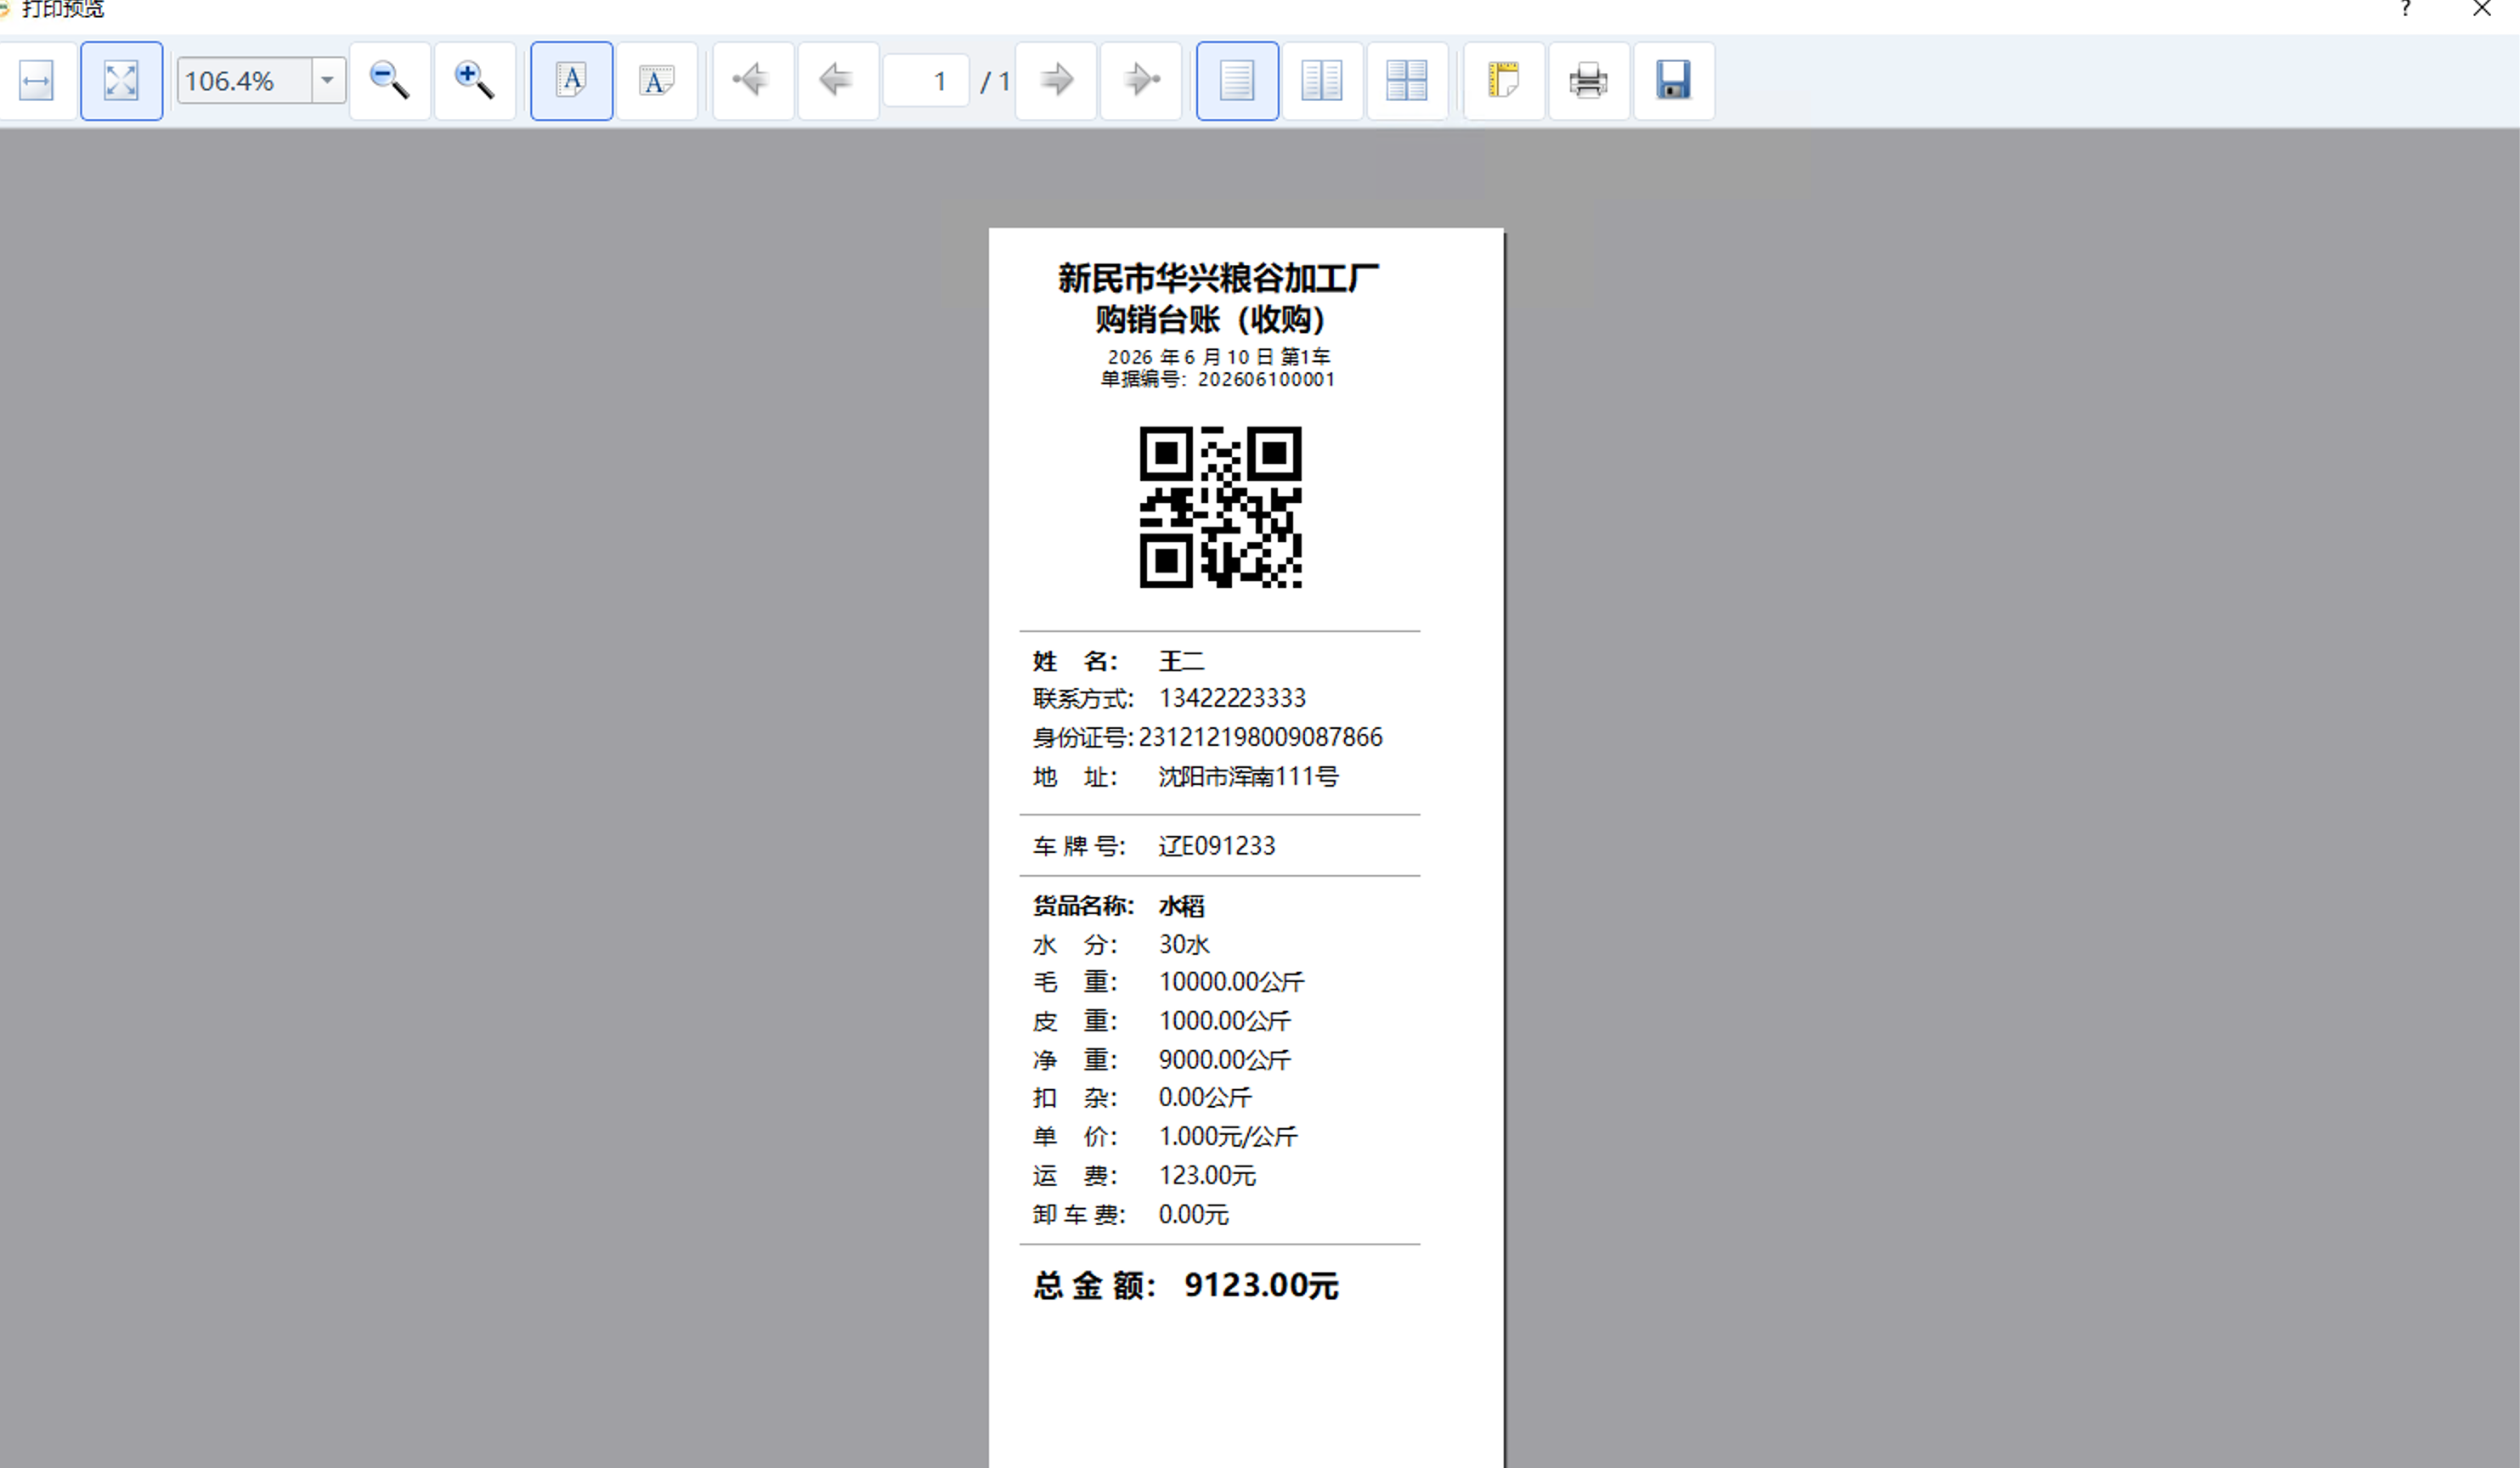2520x1468 pixels.
Task: Click the 106.4% zoom value field
Action: coord(244,81)
